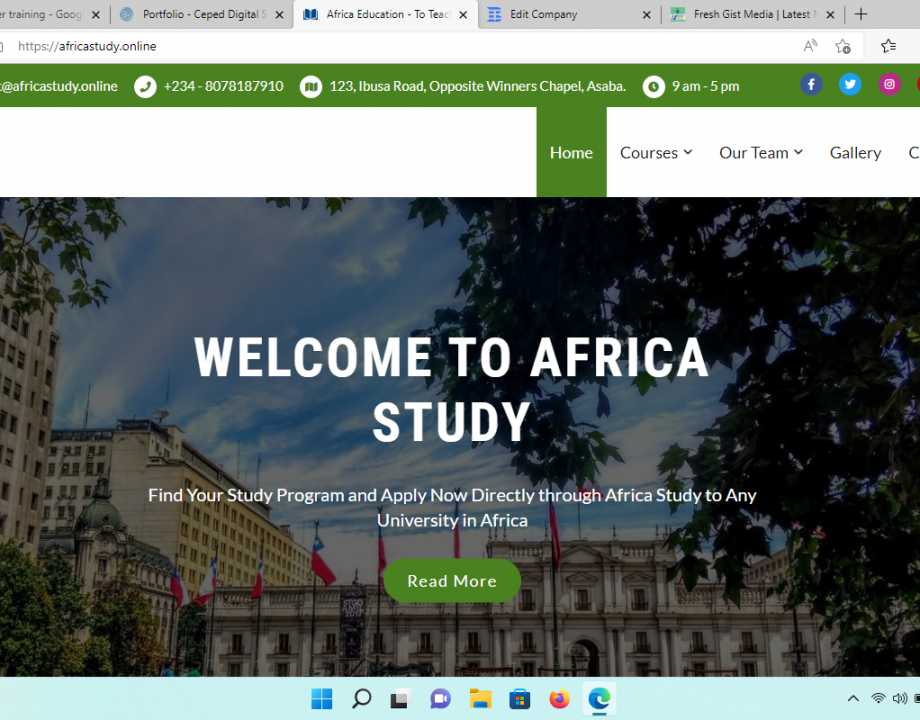
Task: Click the phone icon beside the contact number
Action: coord(145,87)
